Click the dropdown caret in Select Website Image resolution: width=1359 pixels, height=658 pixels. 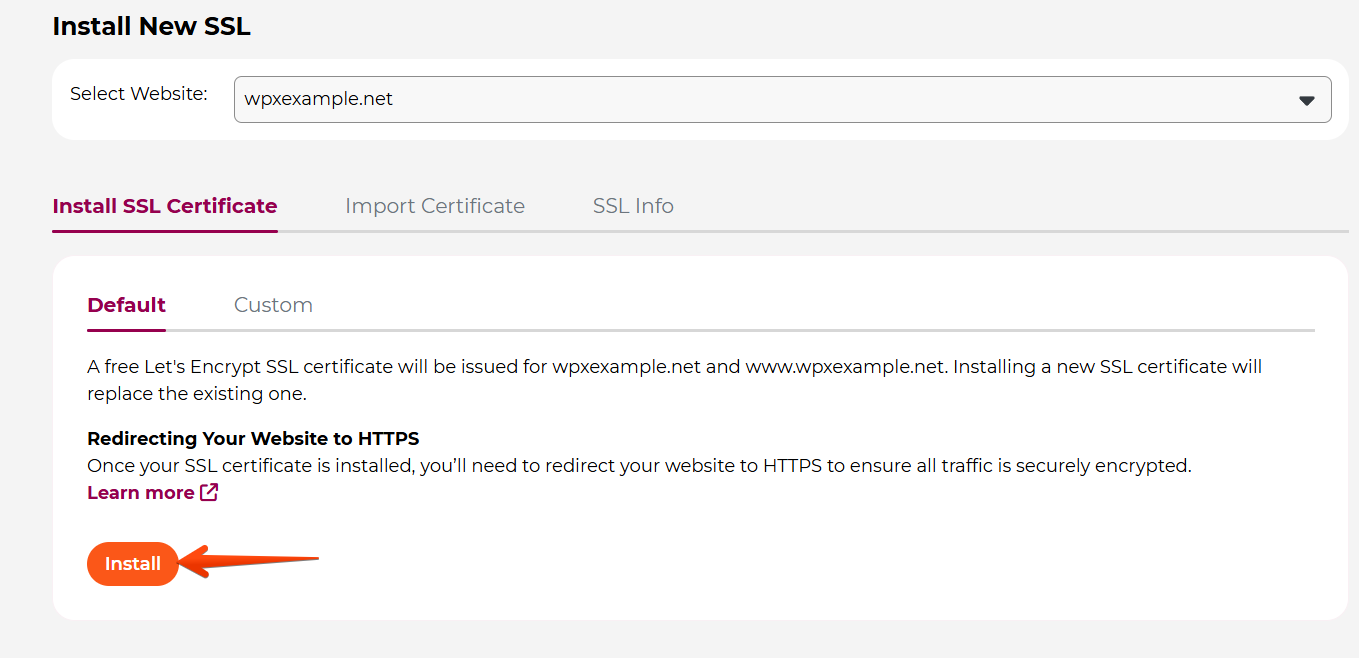1306,100
